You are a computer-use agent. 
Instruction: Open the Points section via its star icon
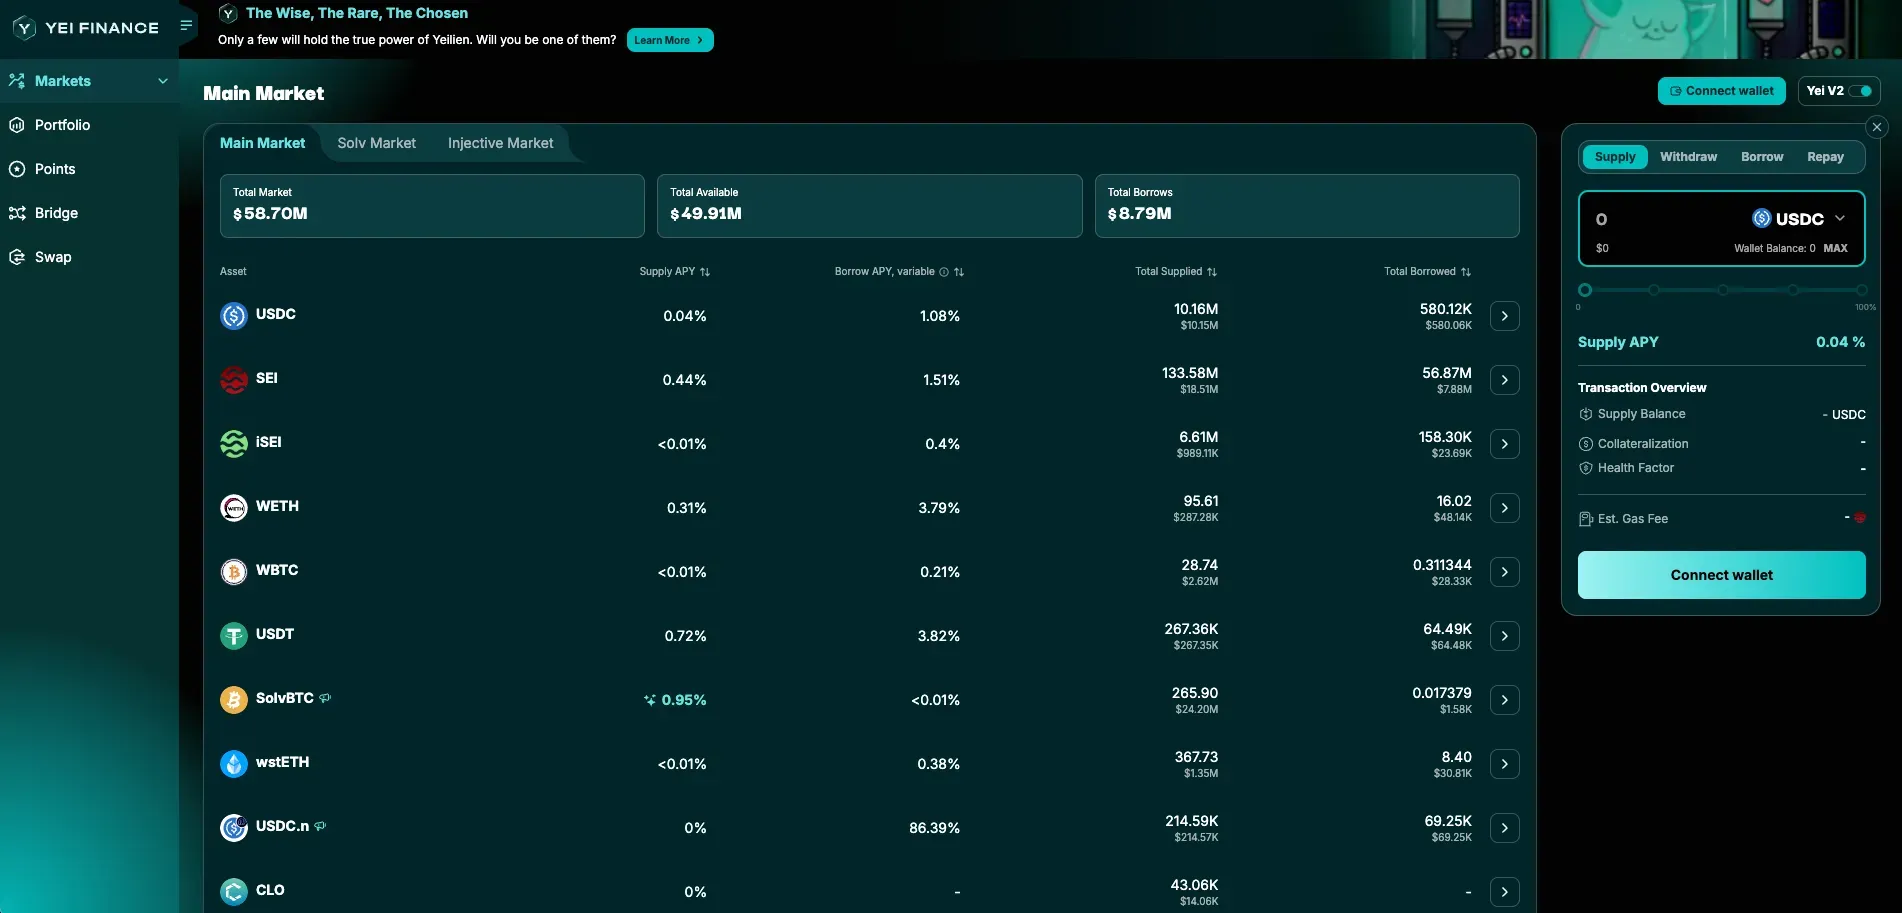[x=16, y=168]
